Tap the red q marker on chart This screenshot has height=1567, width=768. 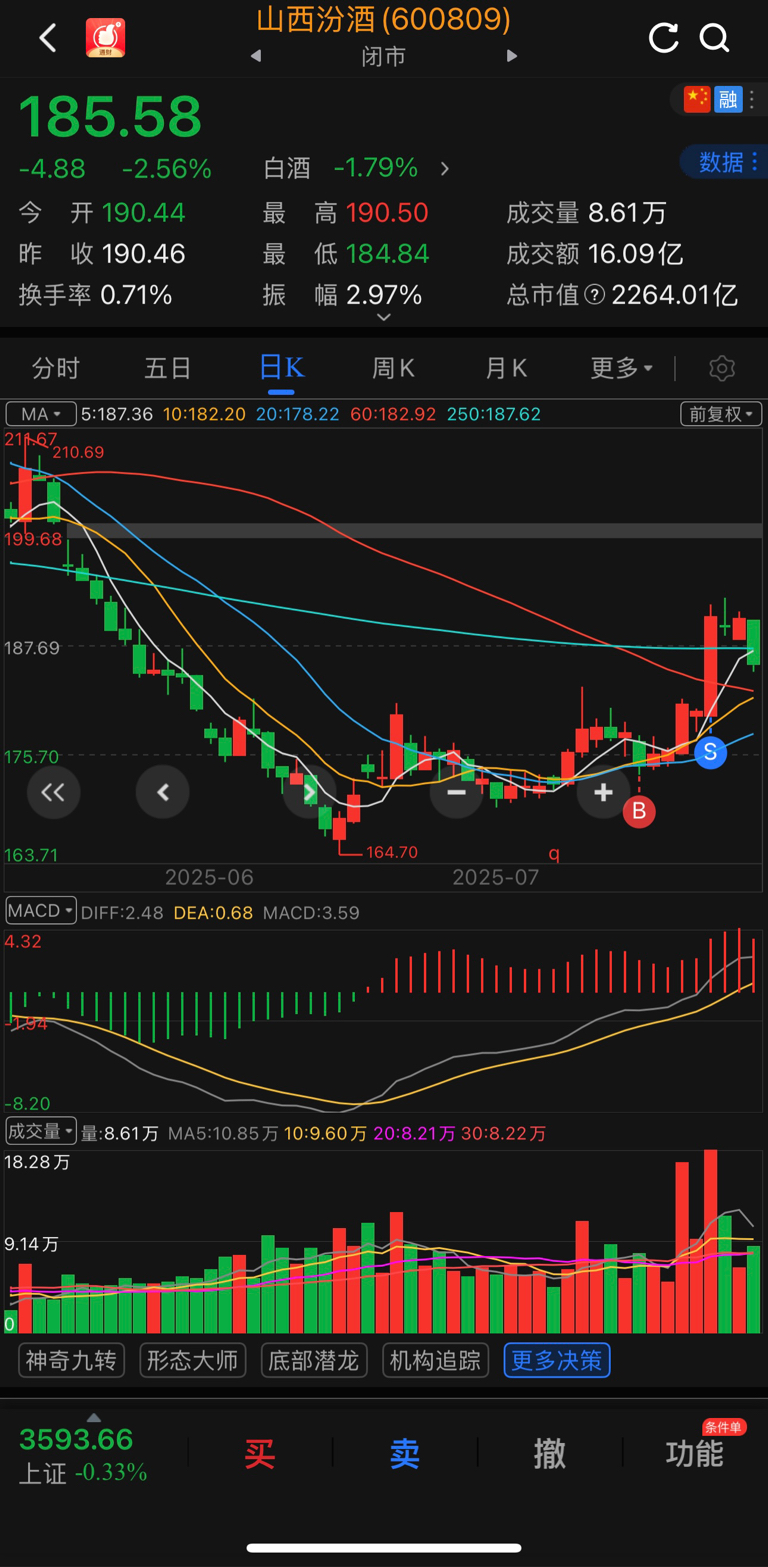coord(554,853)
